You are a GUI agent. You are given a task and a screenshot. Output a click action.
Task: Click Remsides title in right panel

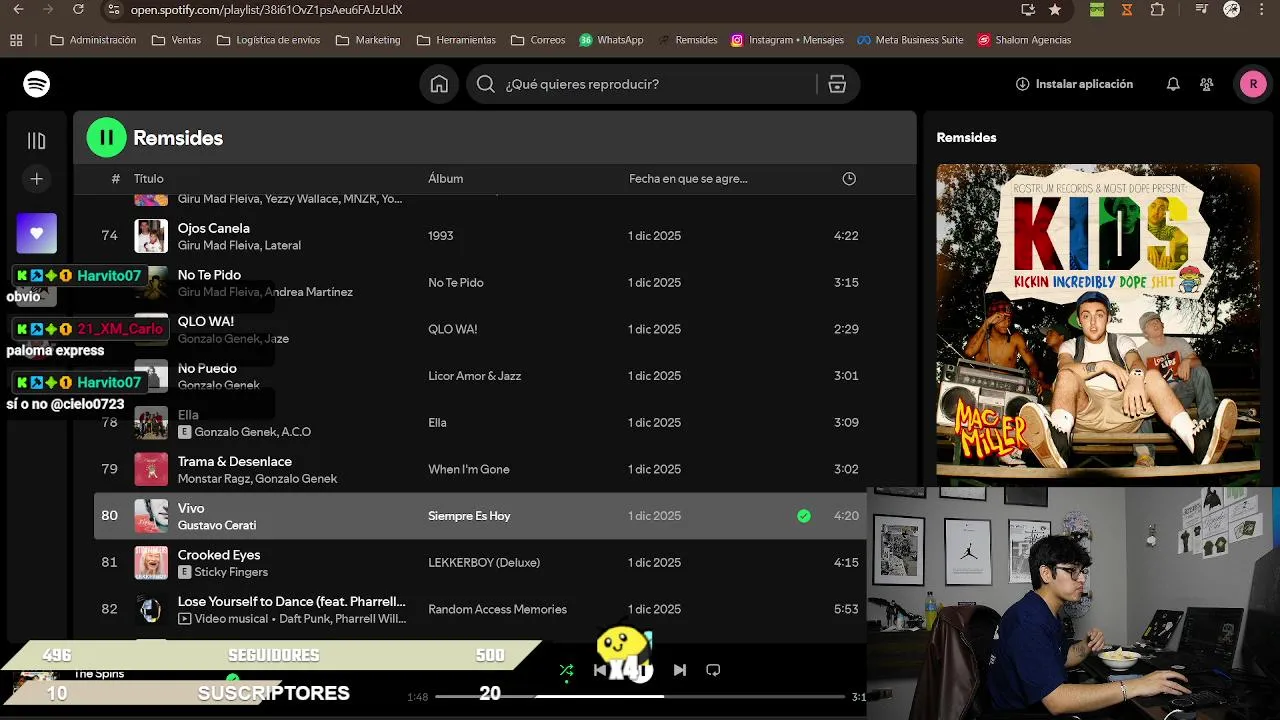pyautogui.click(x=966, y=138)
